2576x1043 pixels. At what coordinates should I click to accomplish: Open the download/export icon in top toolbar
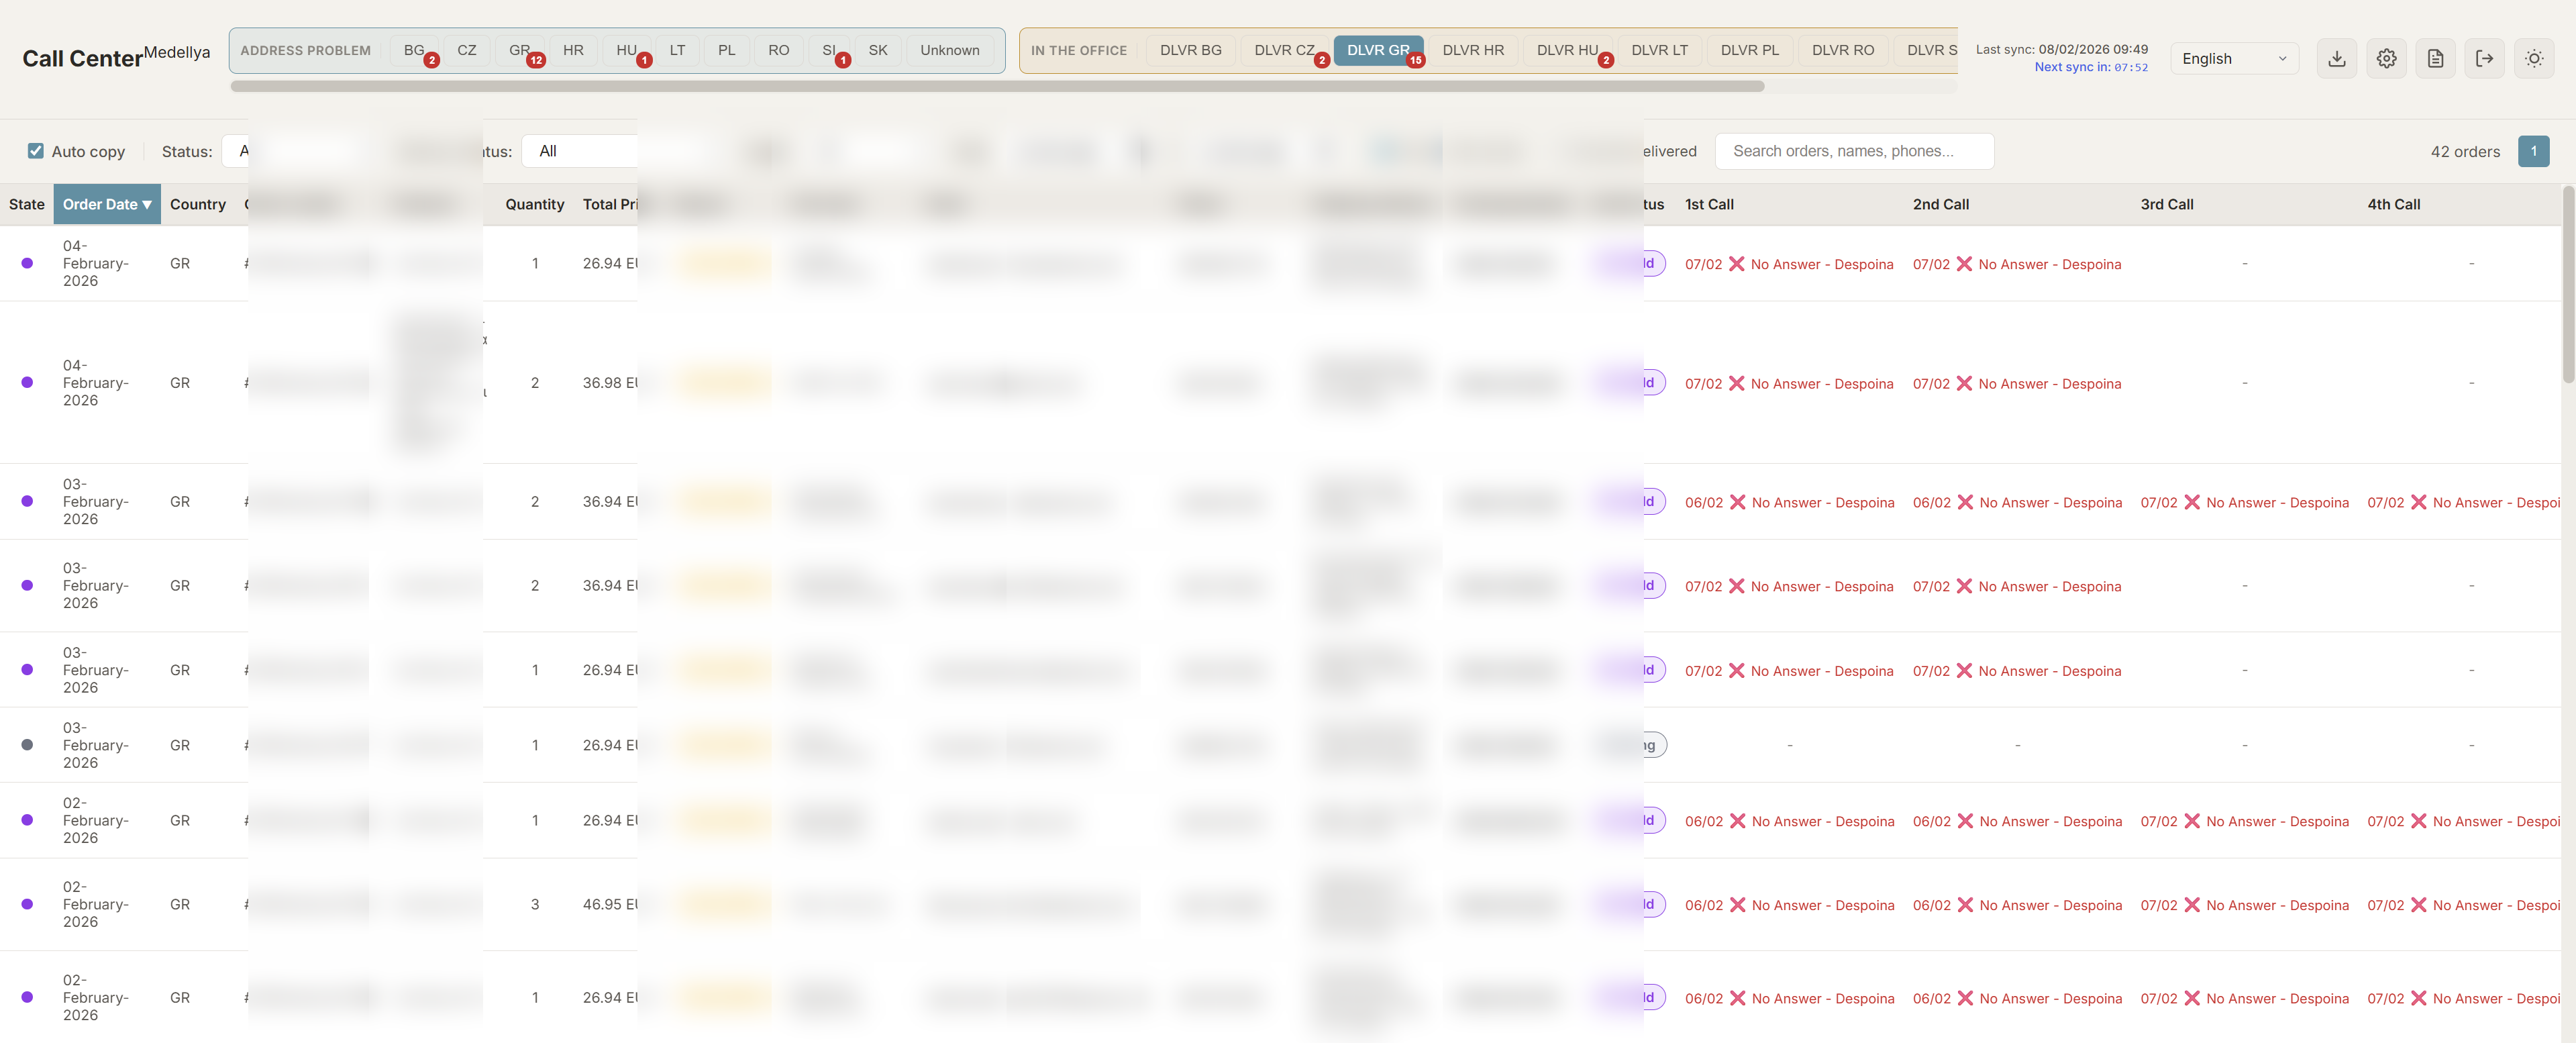click(x=2337, y=58)
